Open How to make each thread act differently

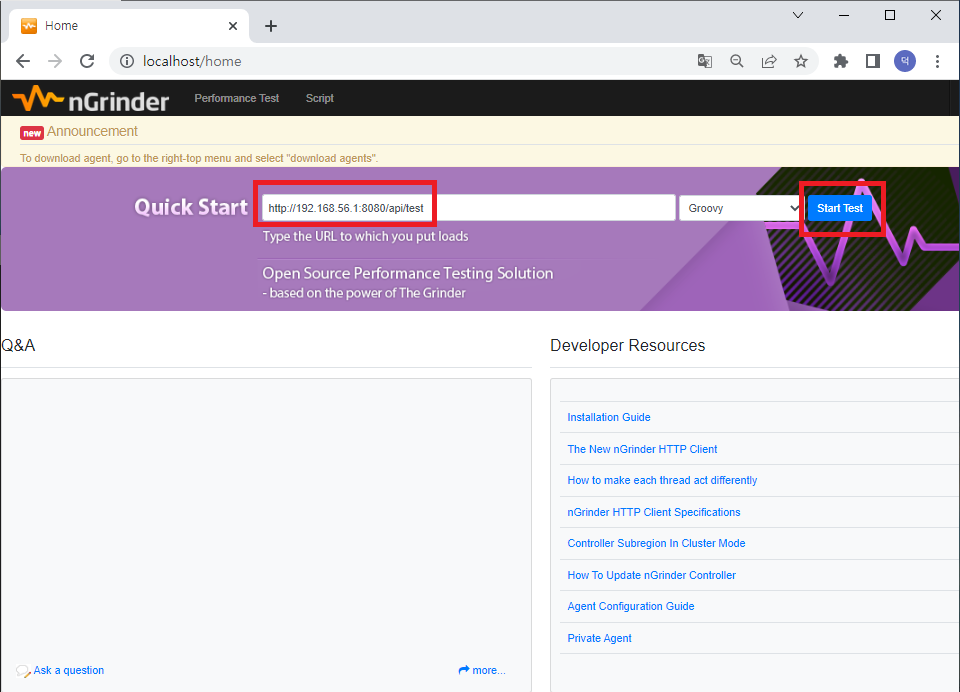click(x=662, y=480)
